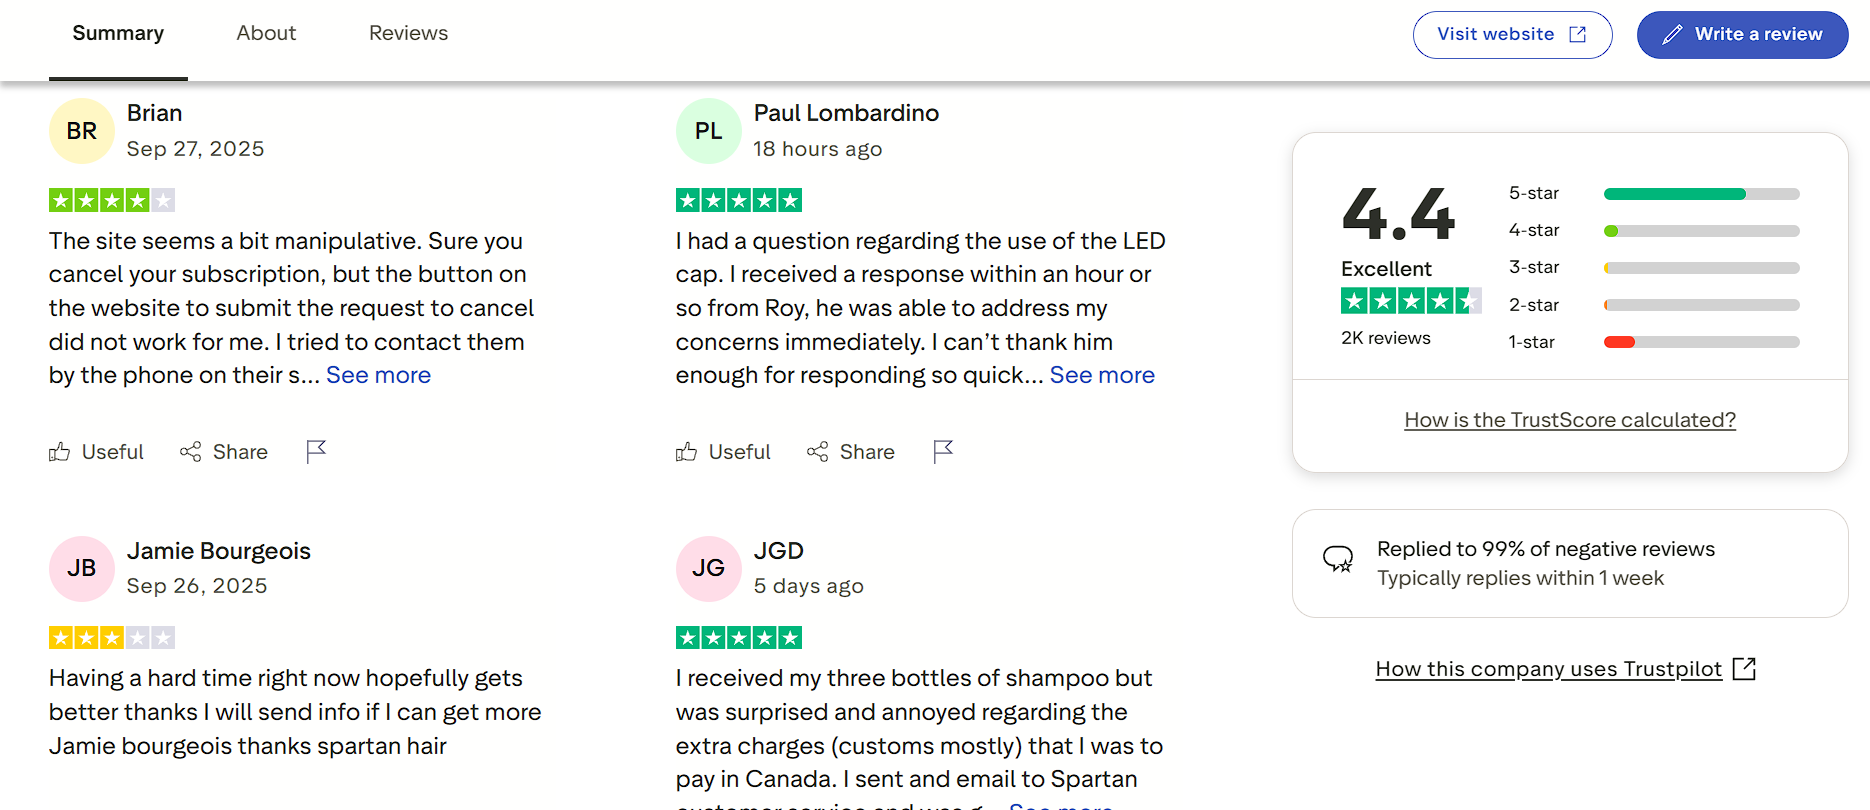Click the JG avatar for JGD

pyautogui.click(x=708, y=568)
